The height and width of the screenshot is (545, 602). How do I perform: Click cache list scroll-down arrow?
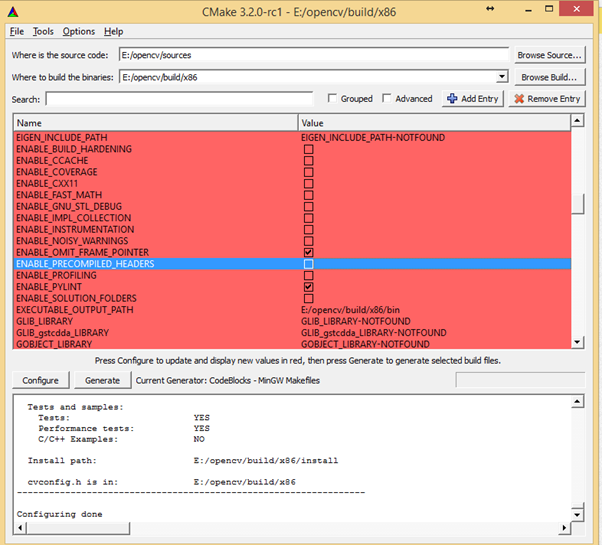(577, 342)
